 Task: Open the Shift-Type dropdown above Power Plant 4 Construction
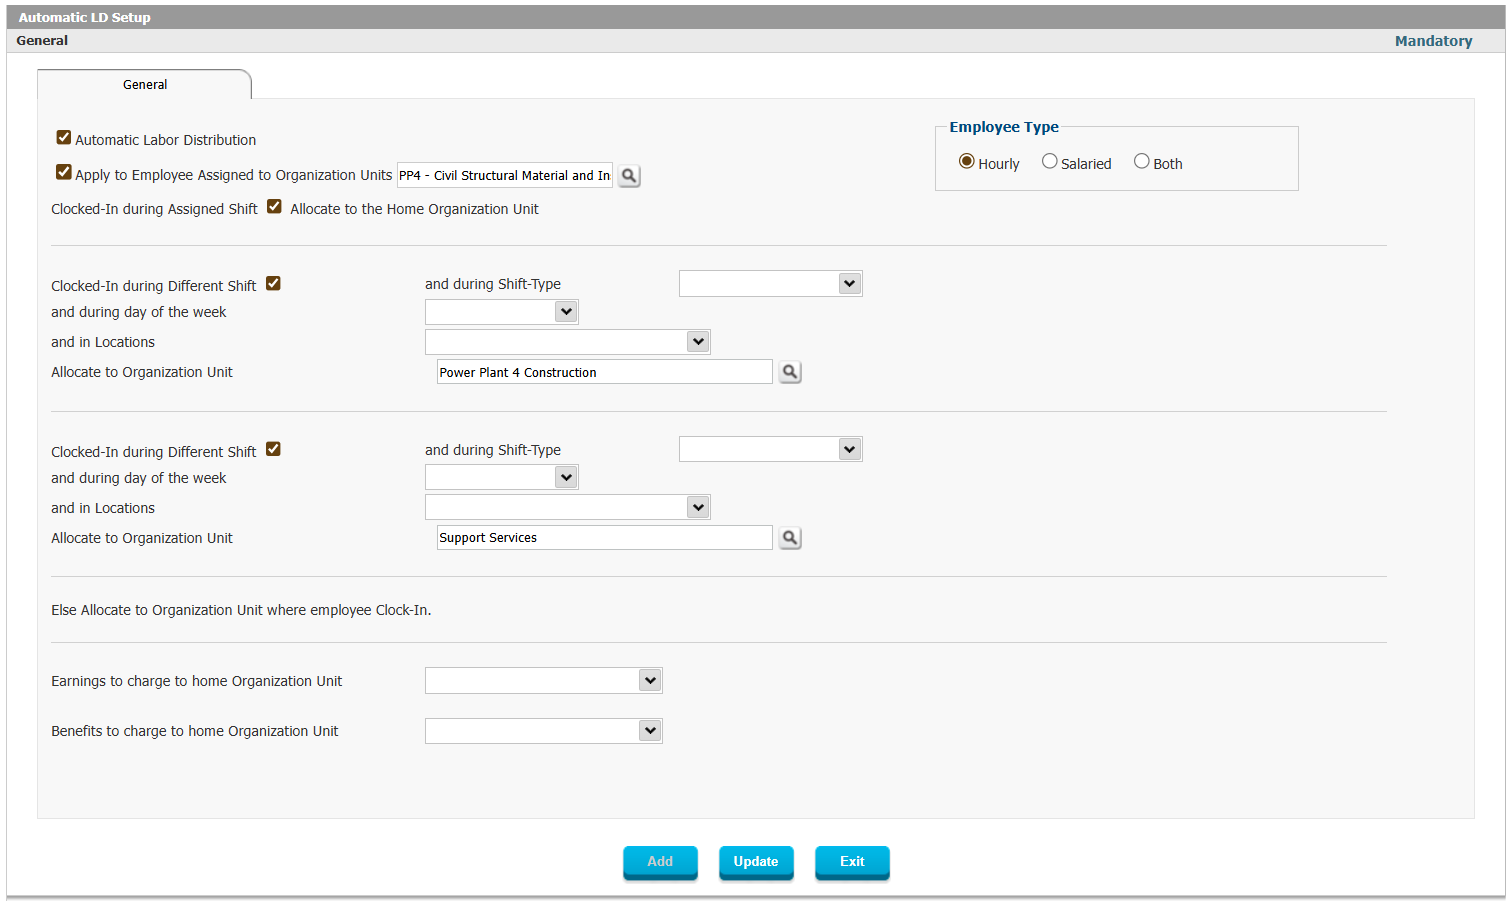pos(771,284)
